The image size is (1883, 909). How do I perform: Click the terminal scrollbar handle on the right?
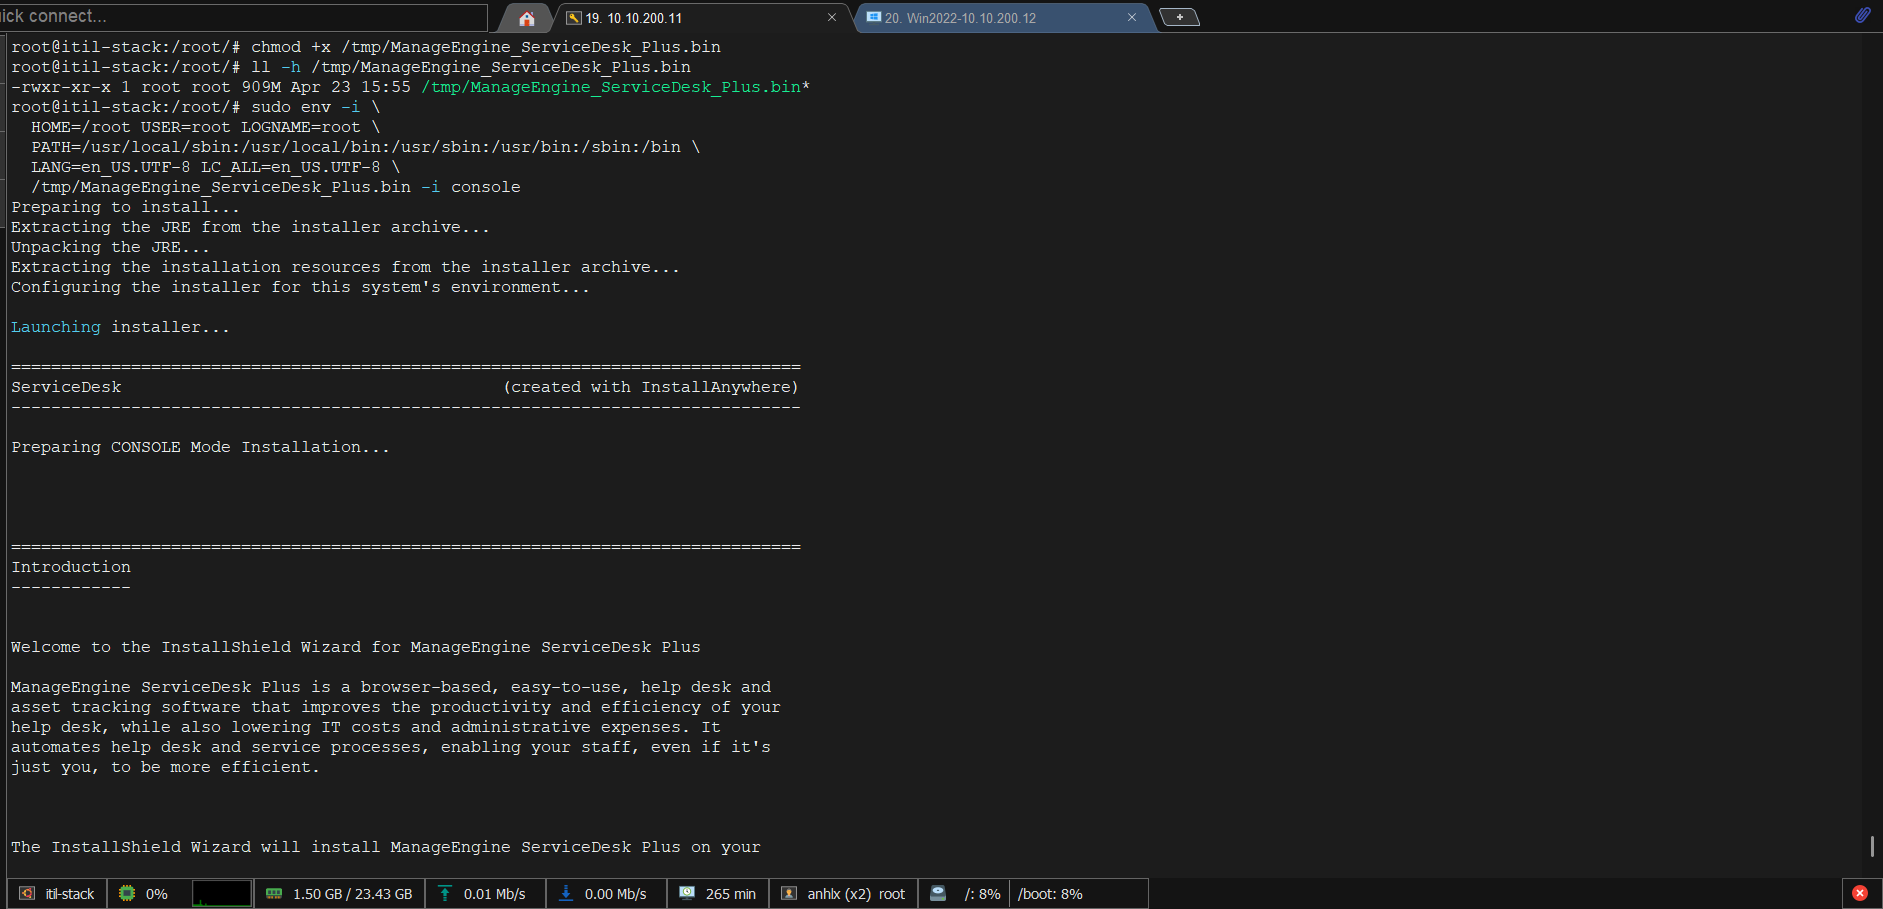[1872, 846]
